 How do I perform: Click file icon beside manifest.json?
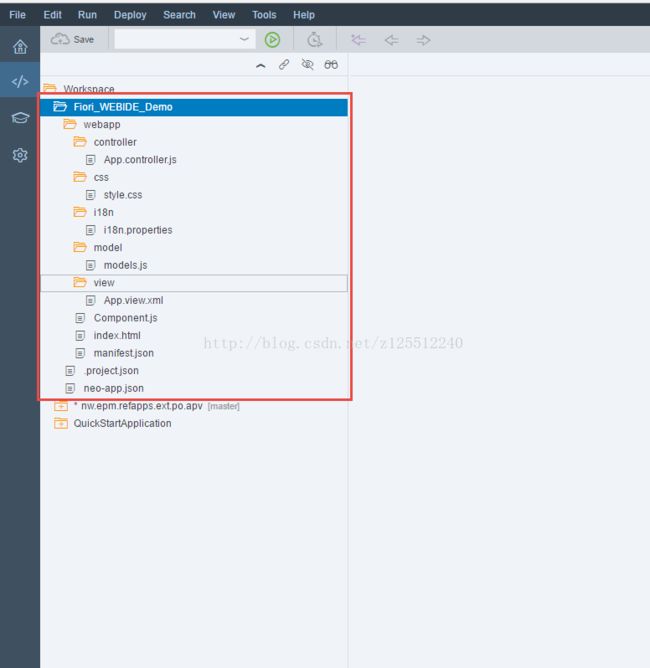80,353
